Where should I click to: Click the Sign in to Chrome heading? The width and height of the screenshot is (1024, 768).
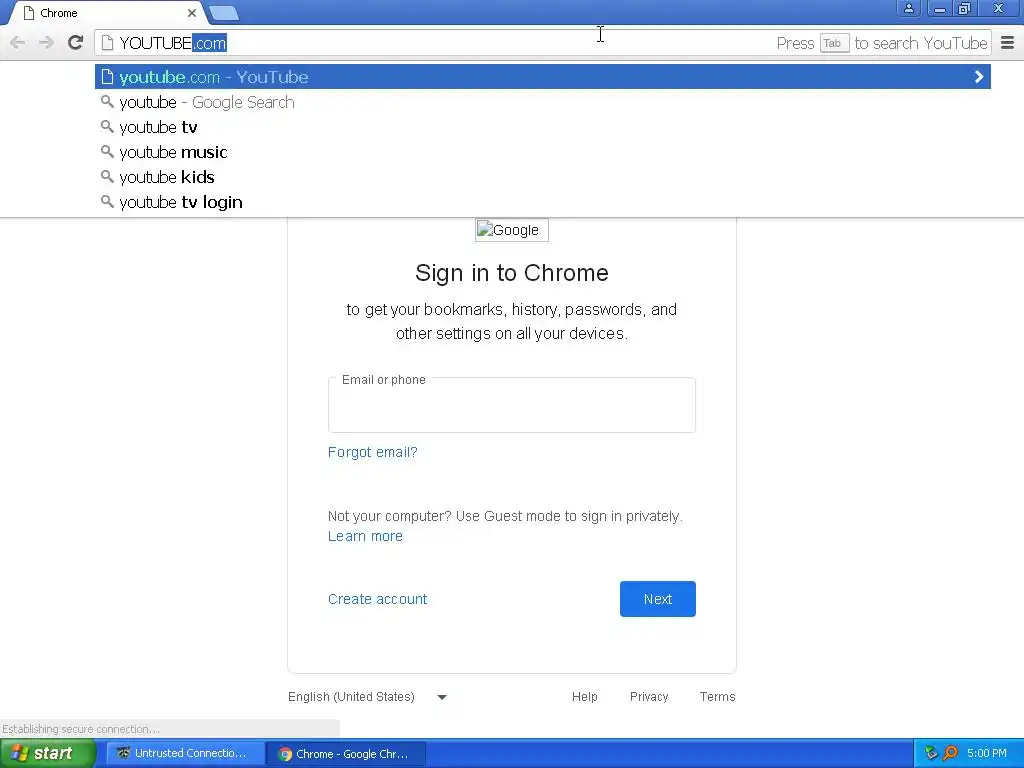click(512, 273)
